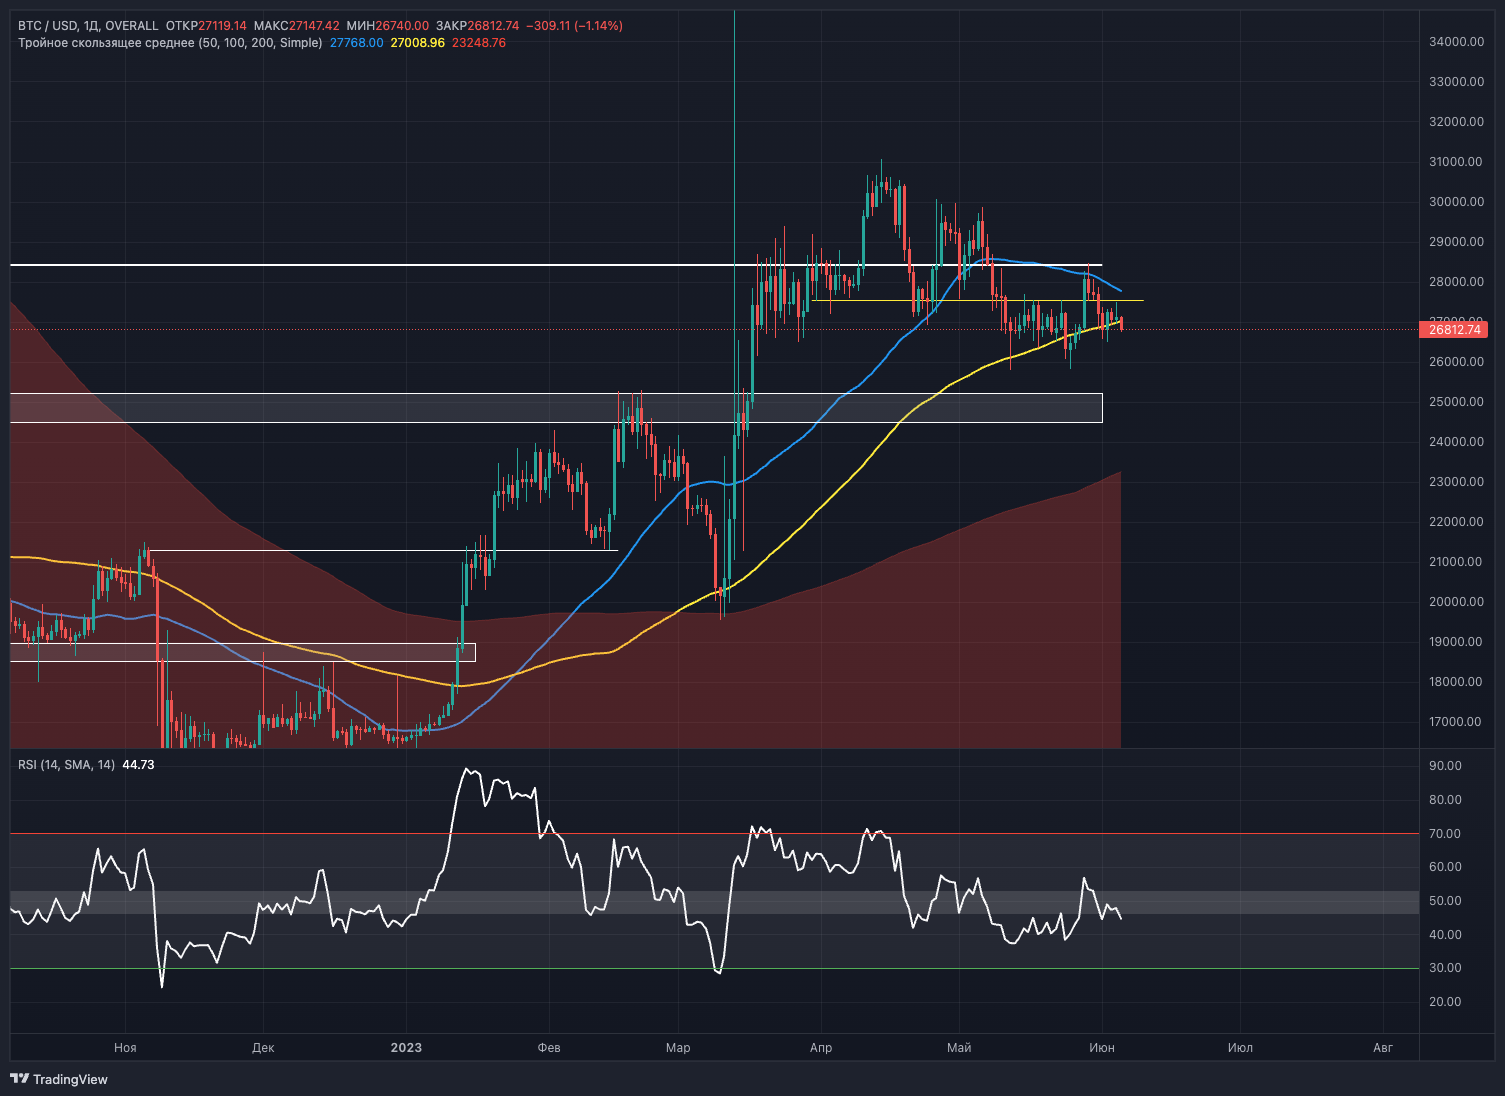Click the 34000.00 price scale label
Viewport: 1505px width, 1096px height.
tap(1456, 42)
